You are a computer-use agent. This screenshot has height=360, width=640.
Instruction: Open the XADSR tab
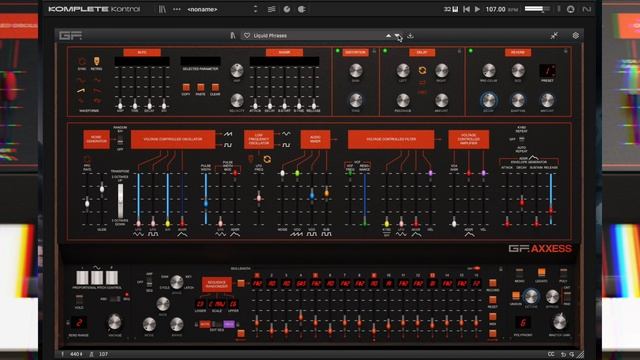[x=284, y=52]
